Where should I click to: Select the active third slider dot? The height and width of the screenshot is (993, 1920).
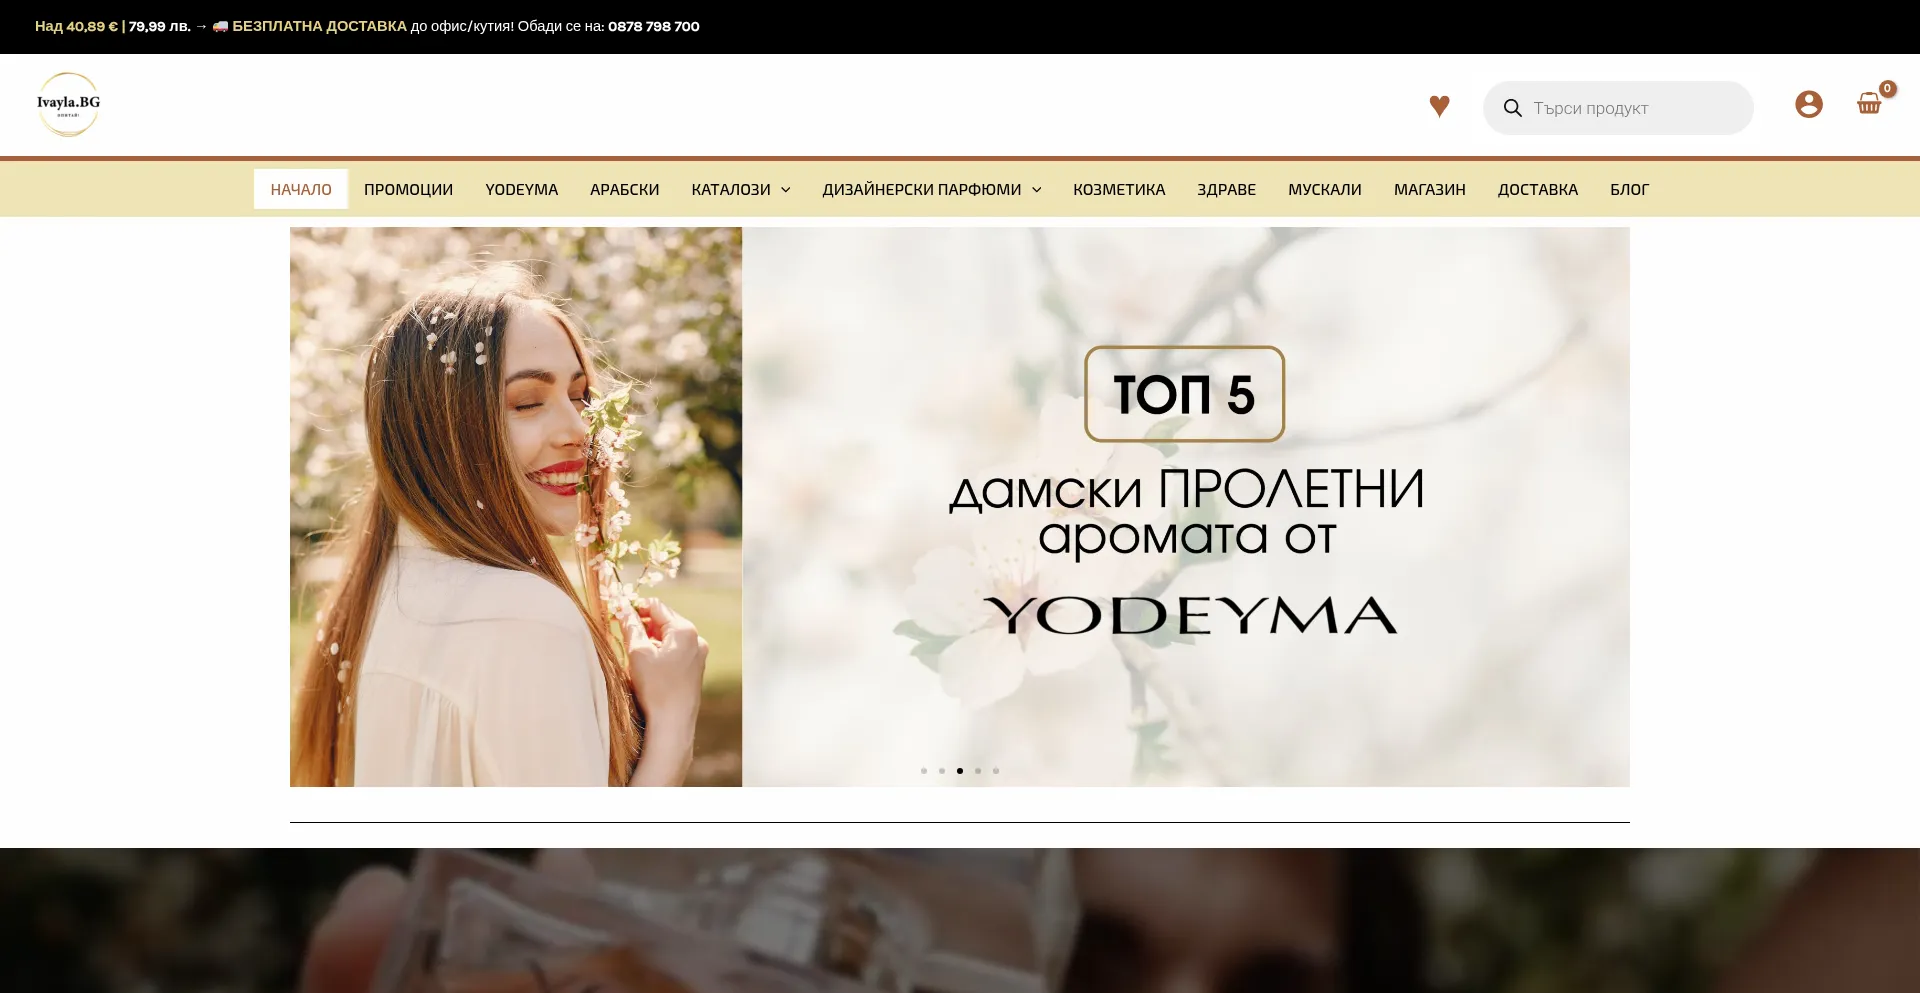(960, 771)
